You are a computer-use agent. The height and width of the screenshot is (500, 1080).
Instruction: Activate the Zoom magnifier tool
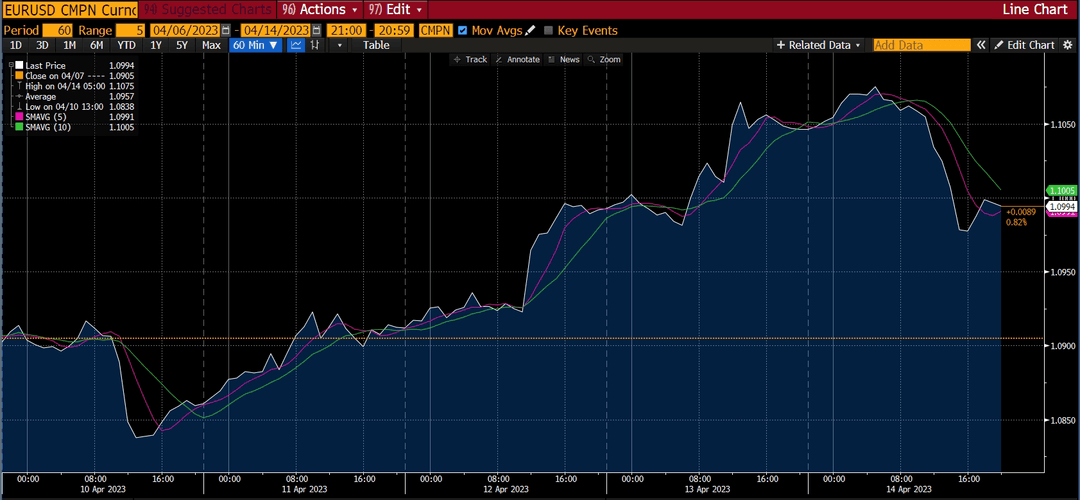[604, 60]
